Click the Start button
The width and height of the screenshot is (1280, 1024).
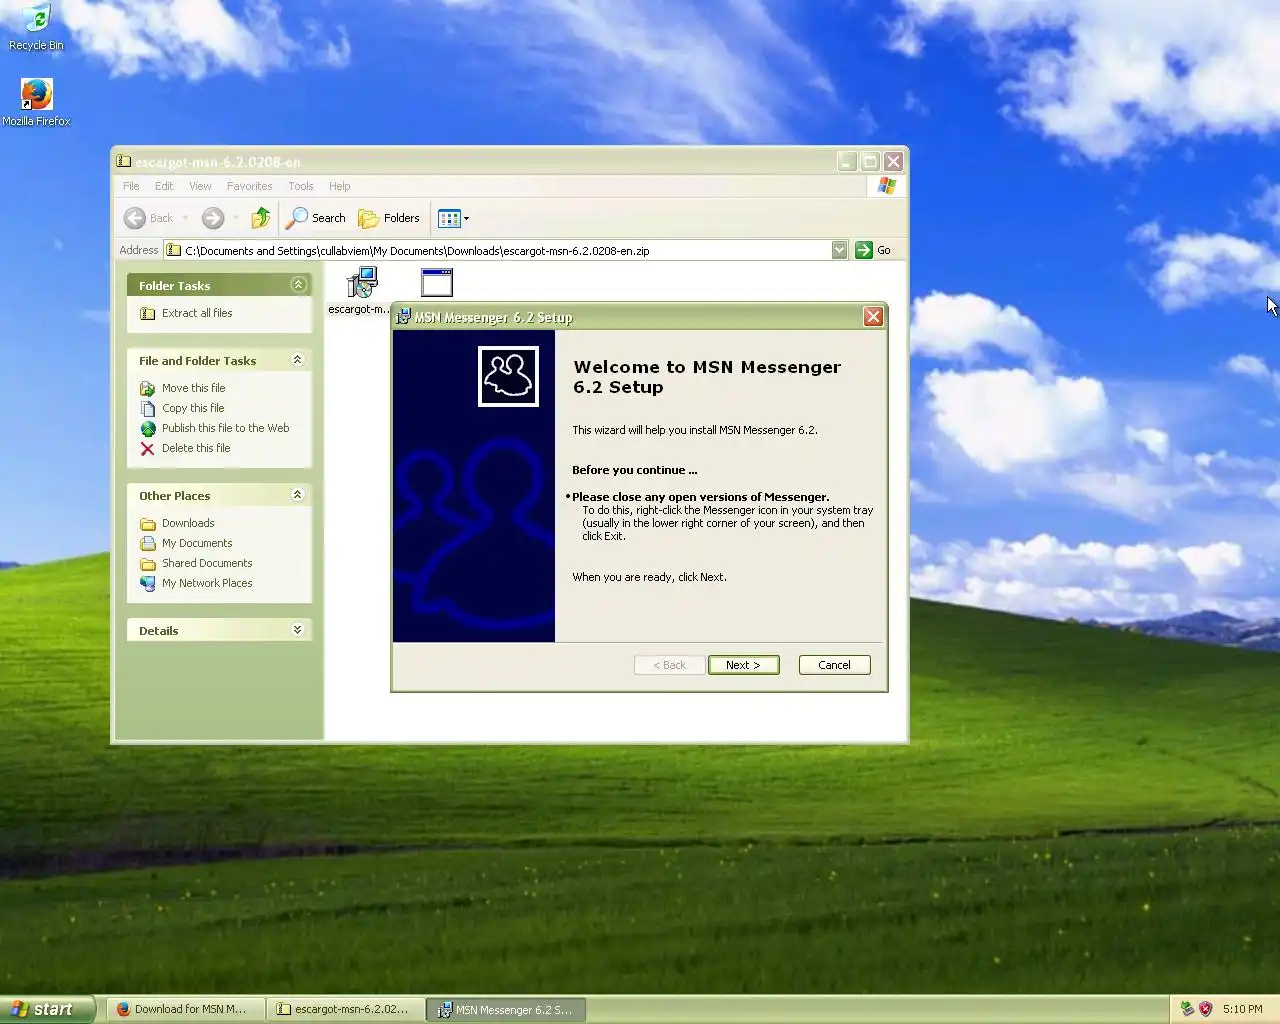[x=47, y=1009]
